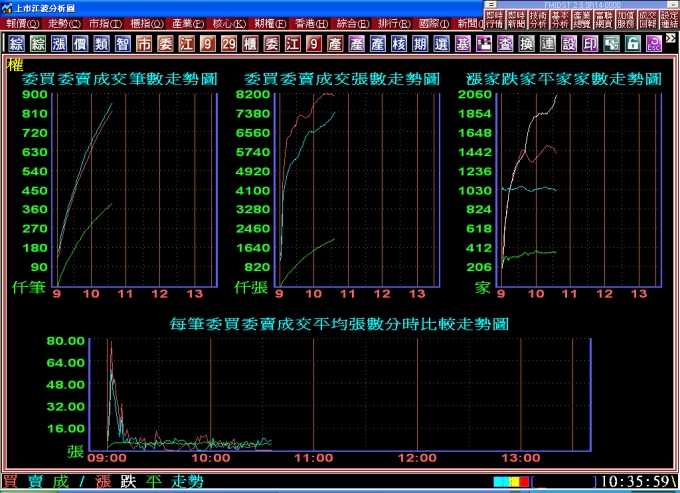Select the 櫃 toolbar icon
The image size is (680, 493).
[250, 44]
